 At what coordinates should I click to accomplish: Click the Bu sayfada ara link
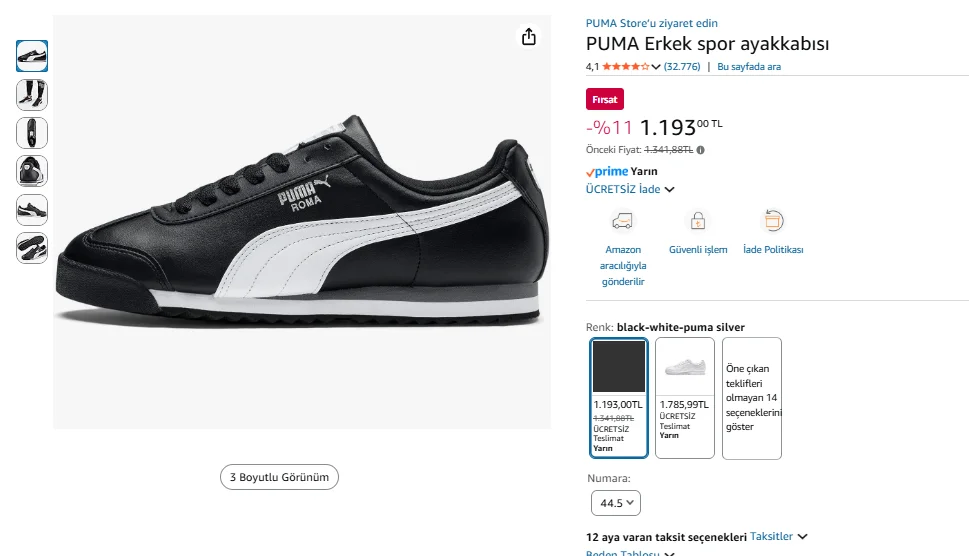pos(749,67)
